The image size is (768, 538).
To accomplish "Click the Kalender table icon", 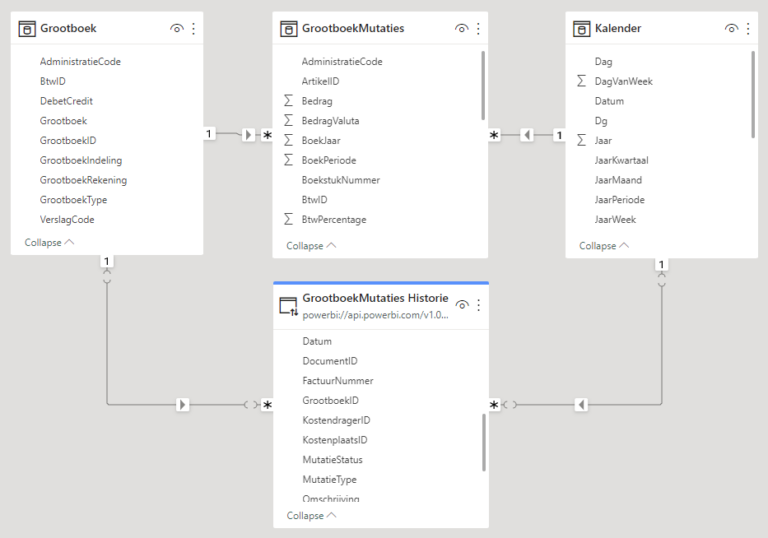I will (x=581, y=29).
